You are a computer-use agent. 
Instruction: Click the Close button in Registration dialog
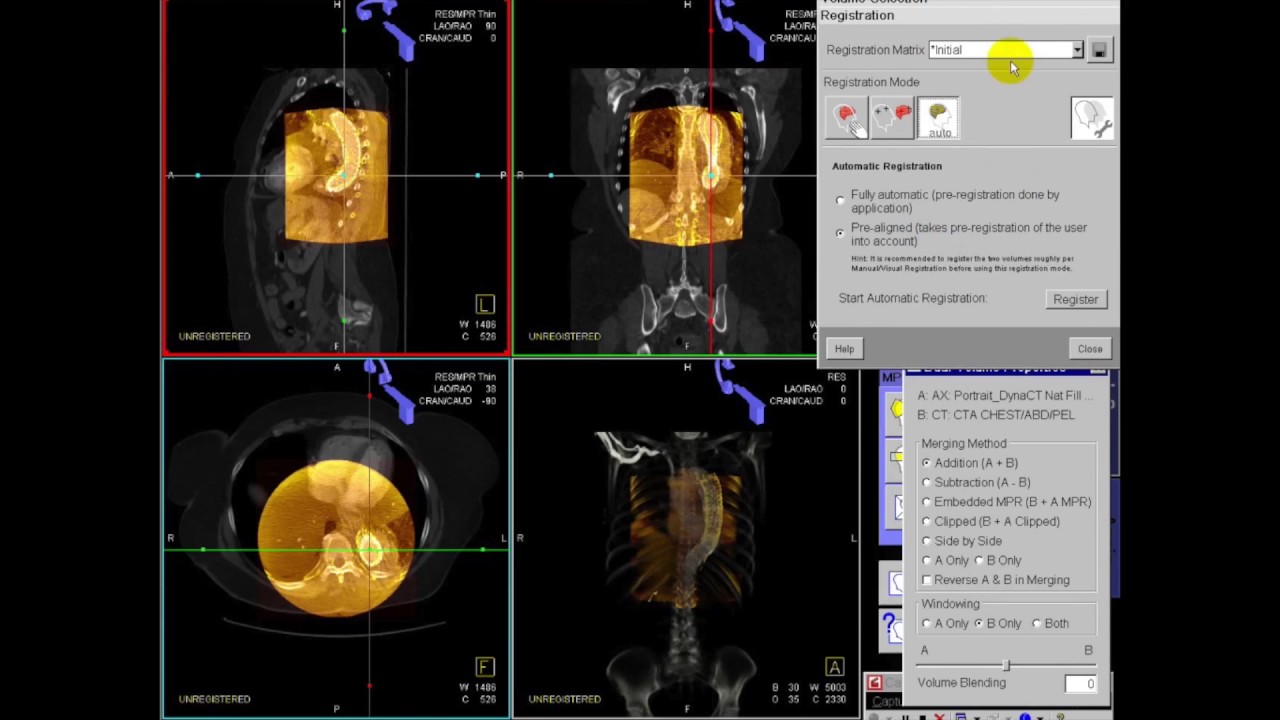click(x=1090, y=349)
